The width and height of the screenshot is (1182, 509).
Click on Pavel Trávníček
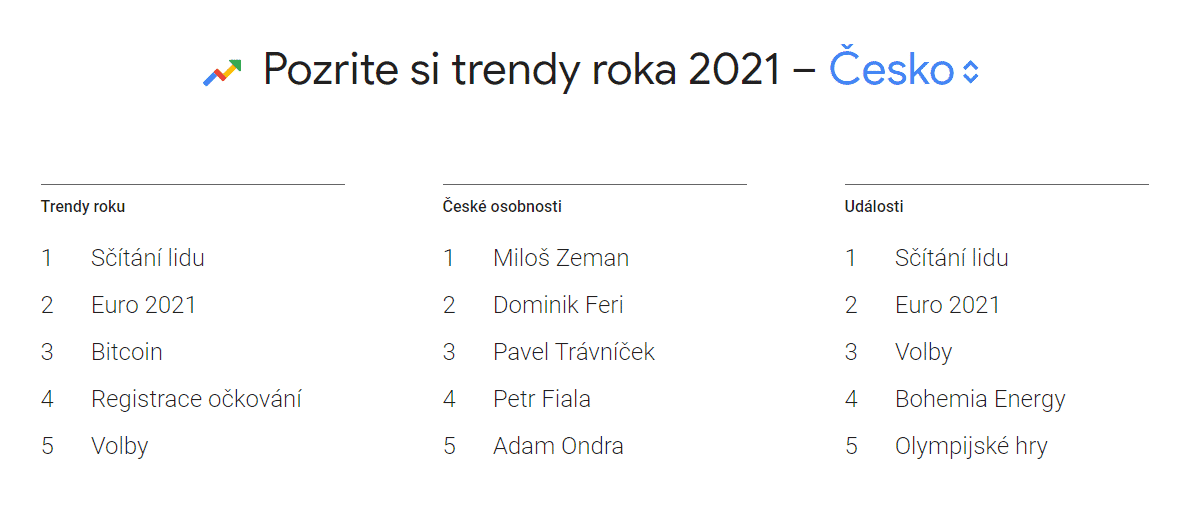coord(573,352)
